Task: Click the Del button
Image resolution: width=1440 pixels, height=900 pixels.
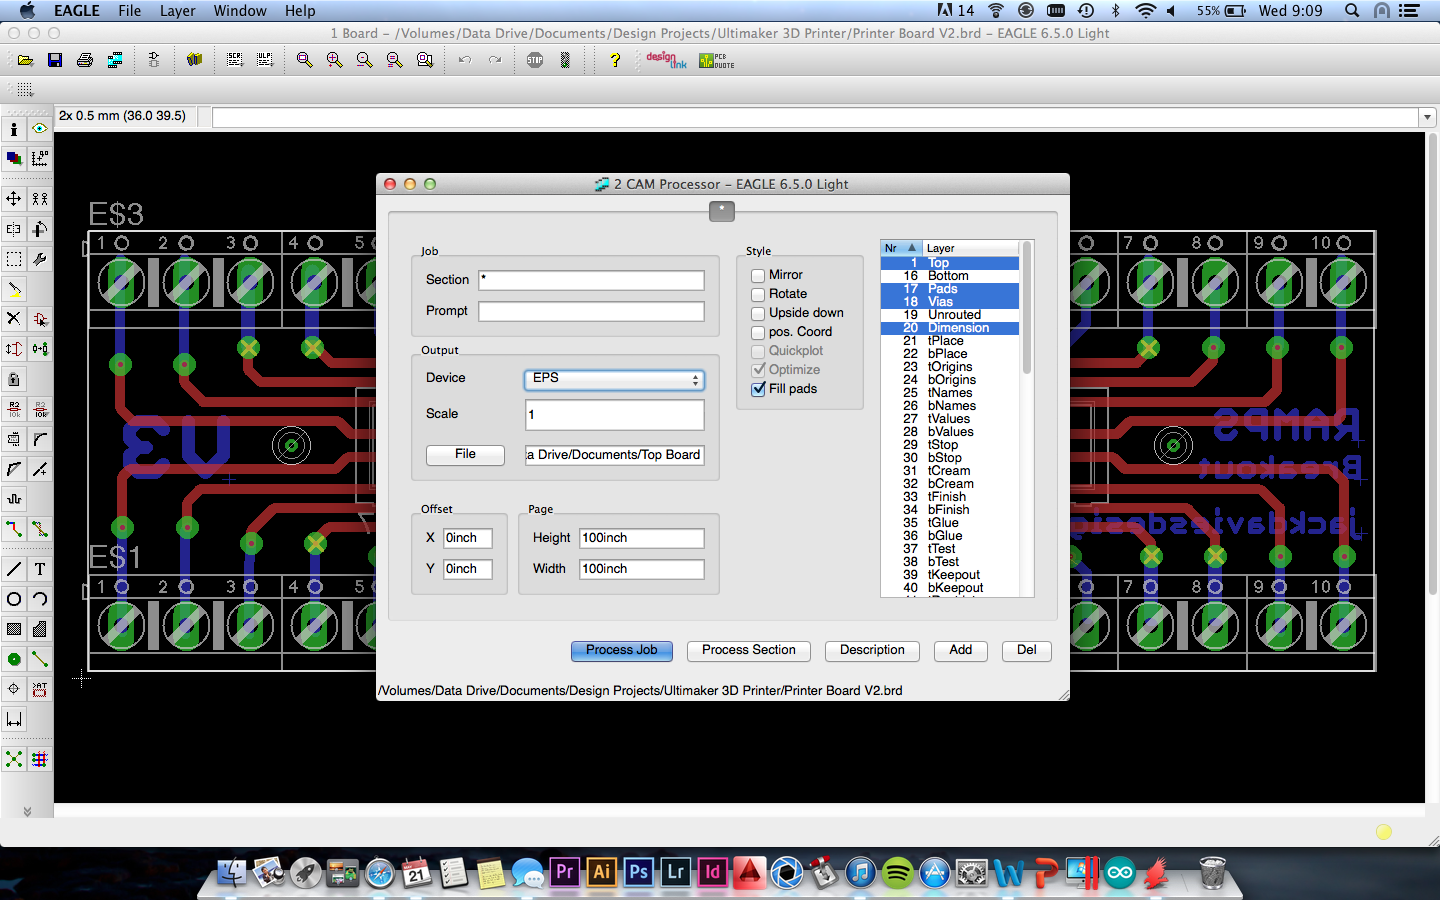Action: 1027,651
